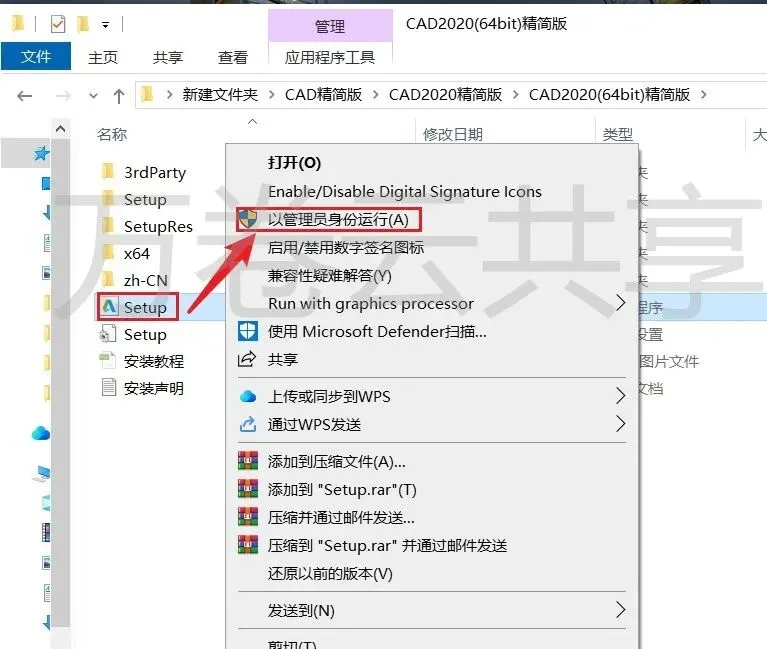Viewport: 767px width, 649px height.
Task: Select the zh-CN folder
Action: (x=145, y=281)
